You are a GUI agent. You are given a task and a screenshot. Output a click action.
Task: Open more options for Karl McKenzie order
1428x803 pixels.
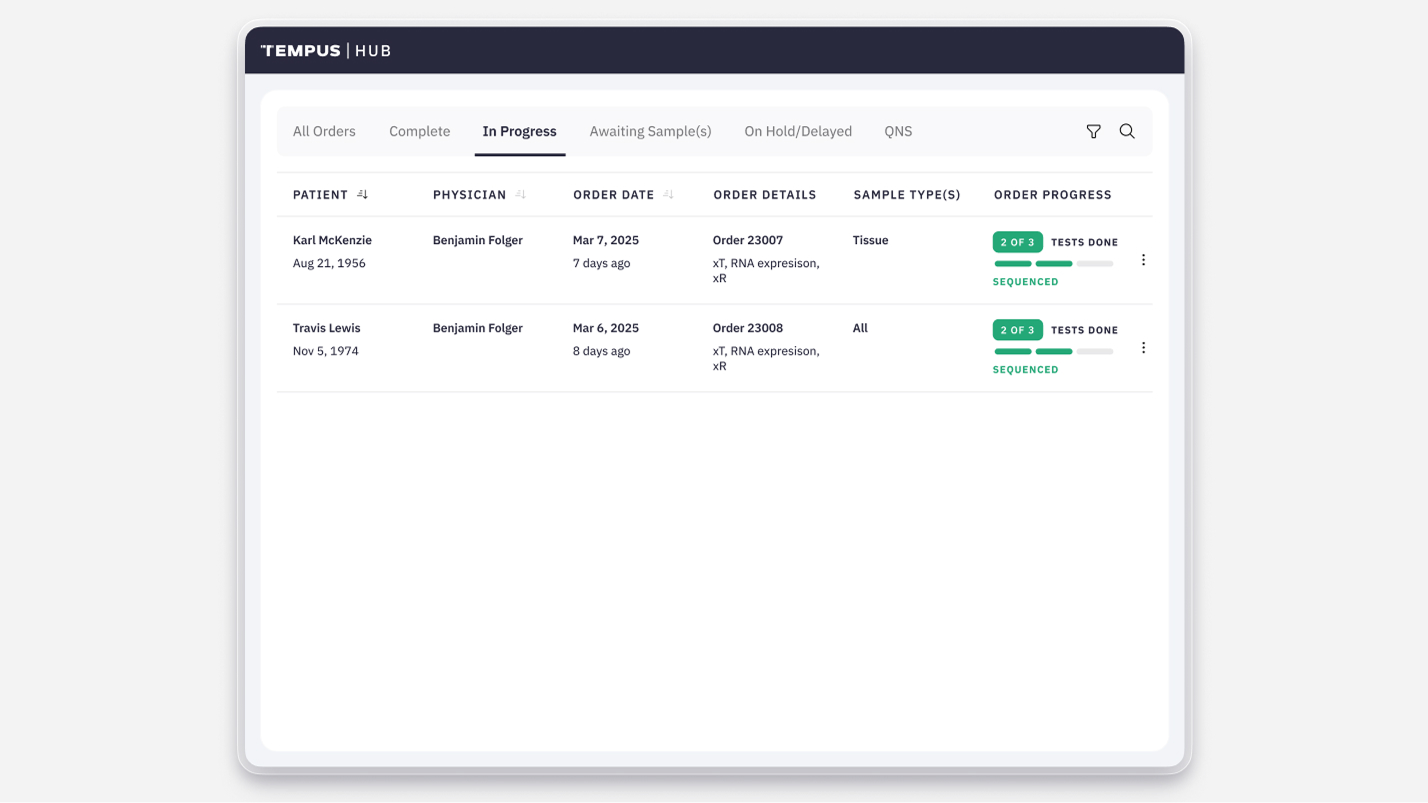click(x=1143, y=260)
